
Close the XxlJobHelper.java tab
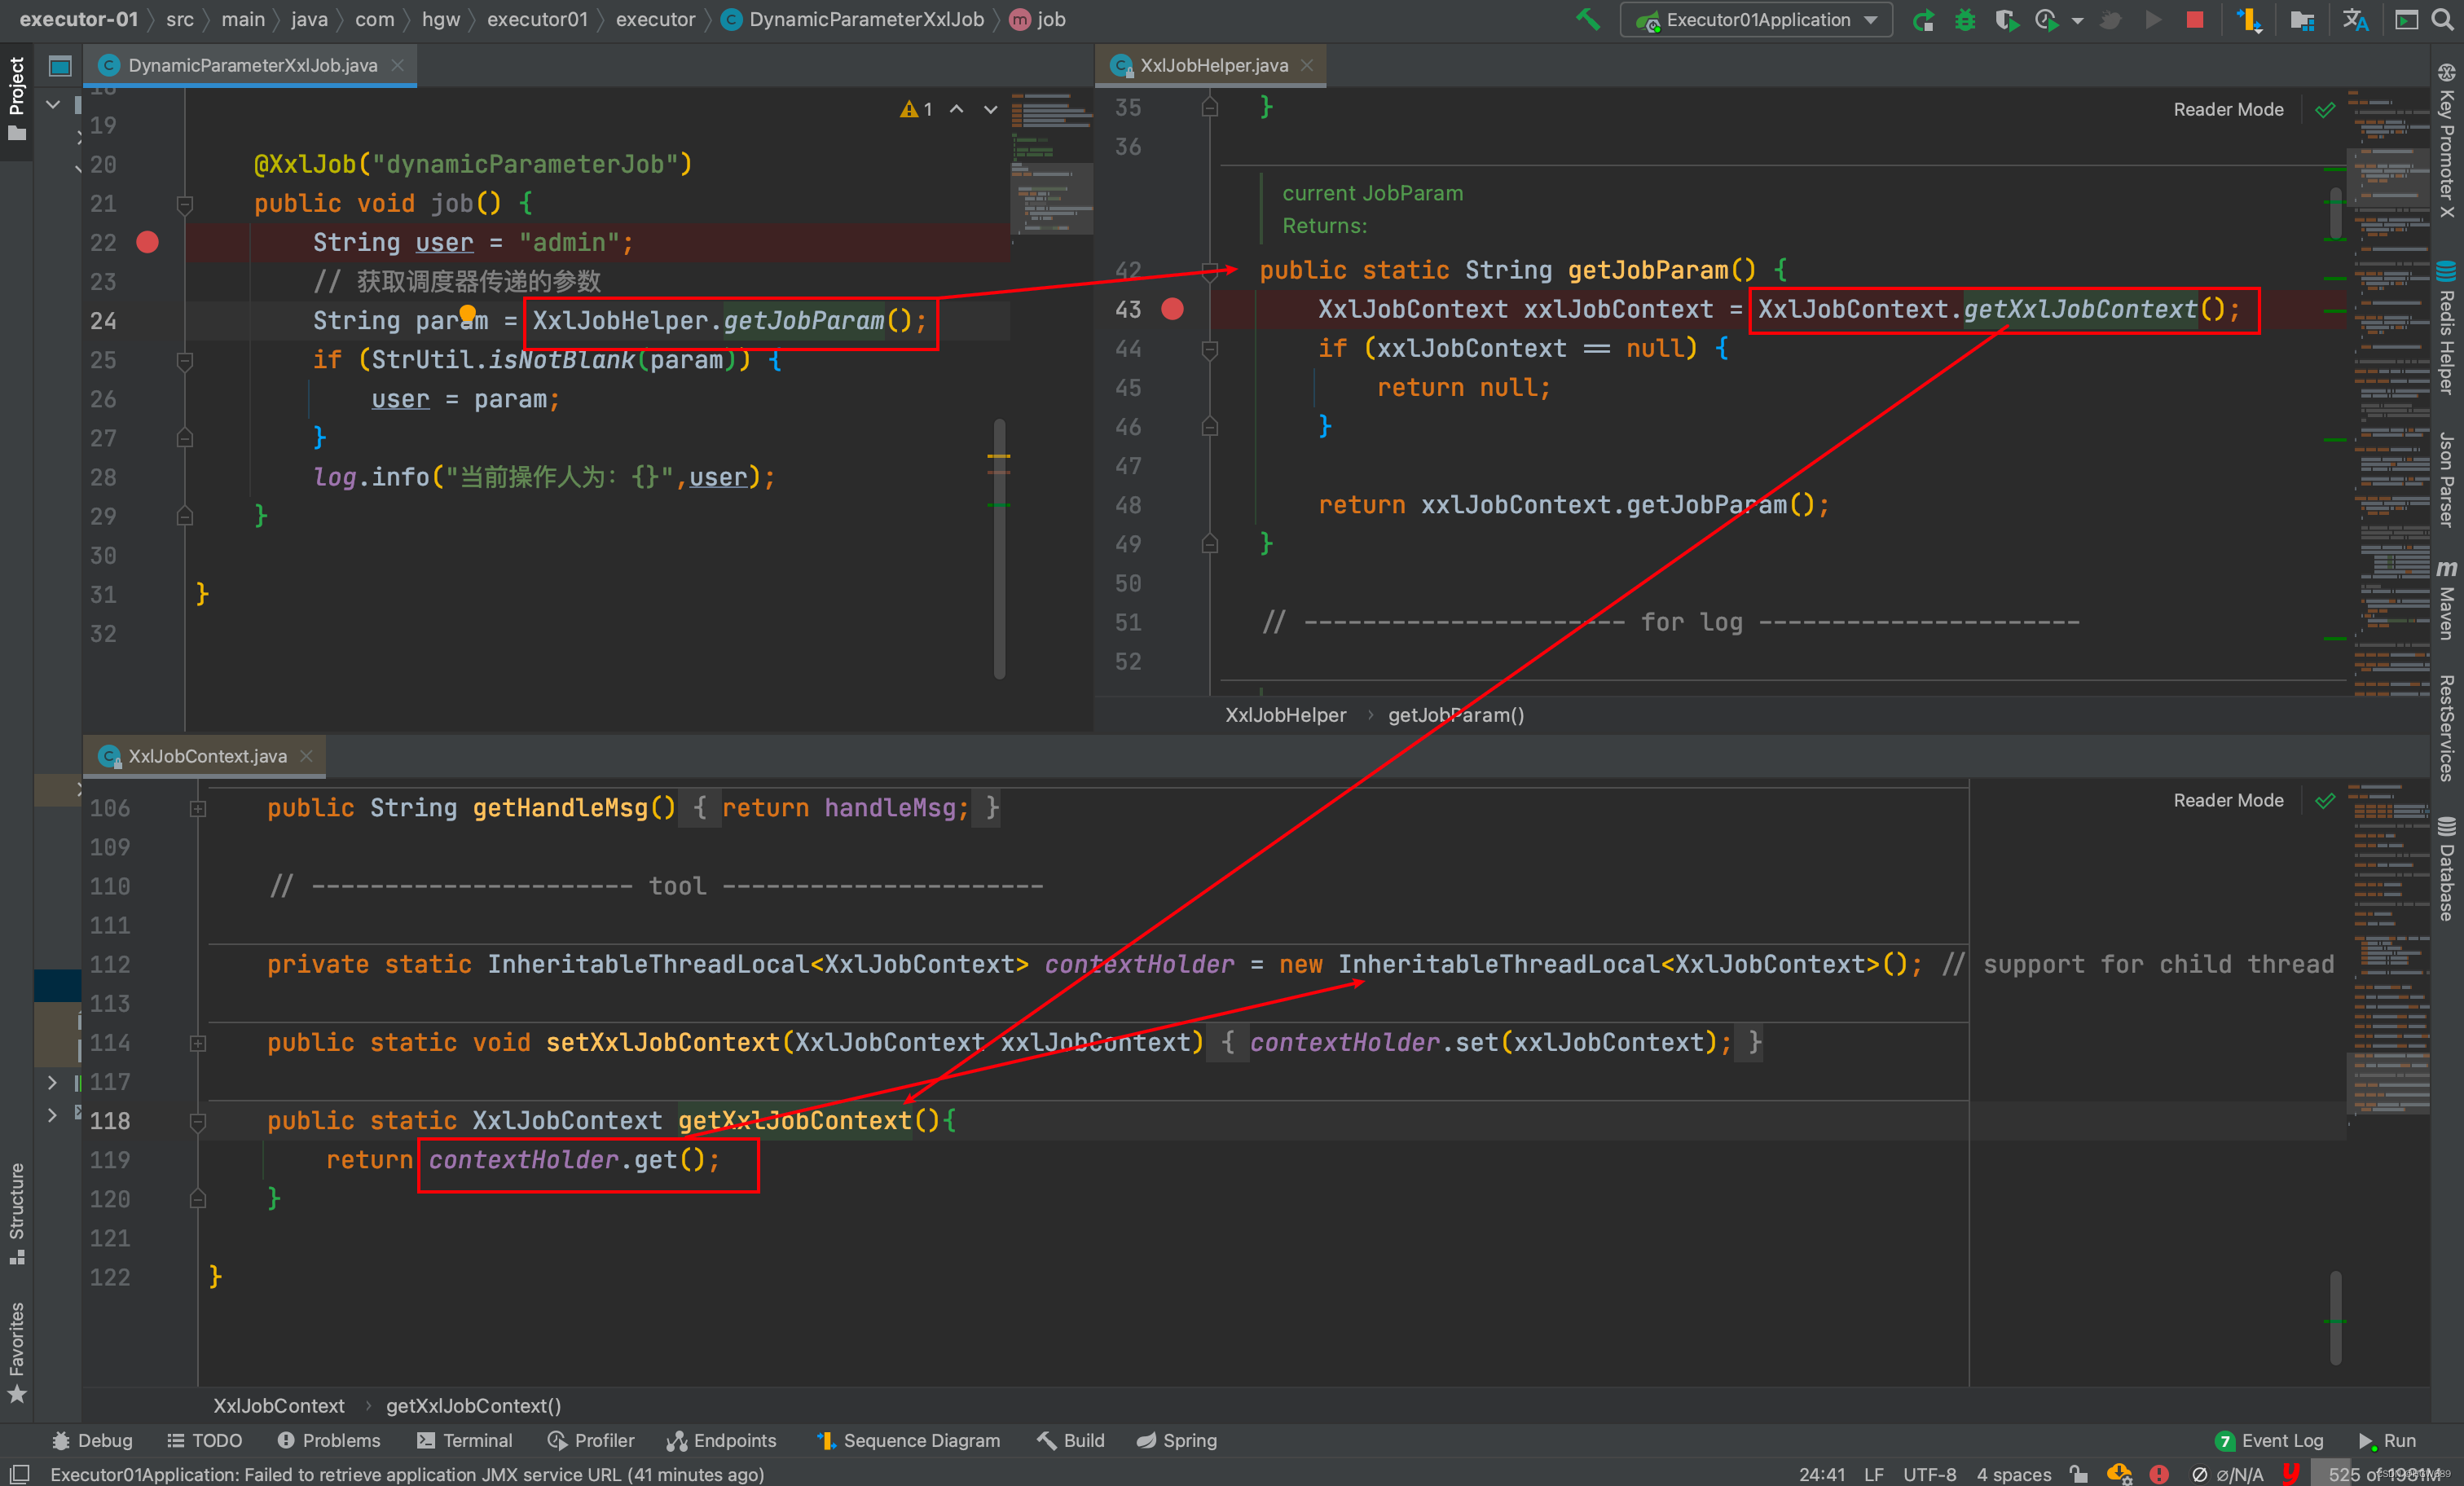pyautogui.click(x=1307, y=65)
